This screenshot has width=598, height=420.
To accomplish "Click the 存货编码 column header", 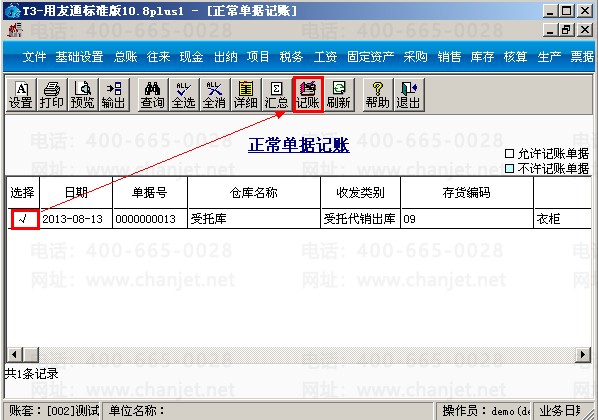I will coord(467,193).
